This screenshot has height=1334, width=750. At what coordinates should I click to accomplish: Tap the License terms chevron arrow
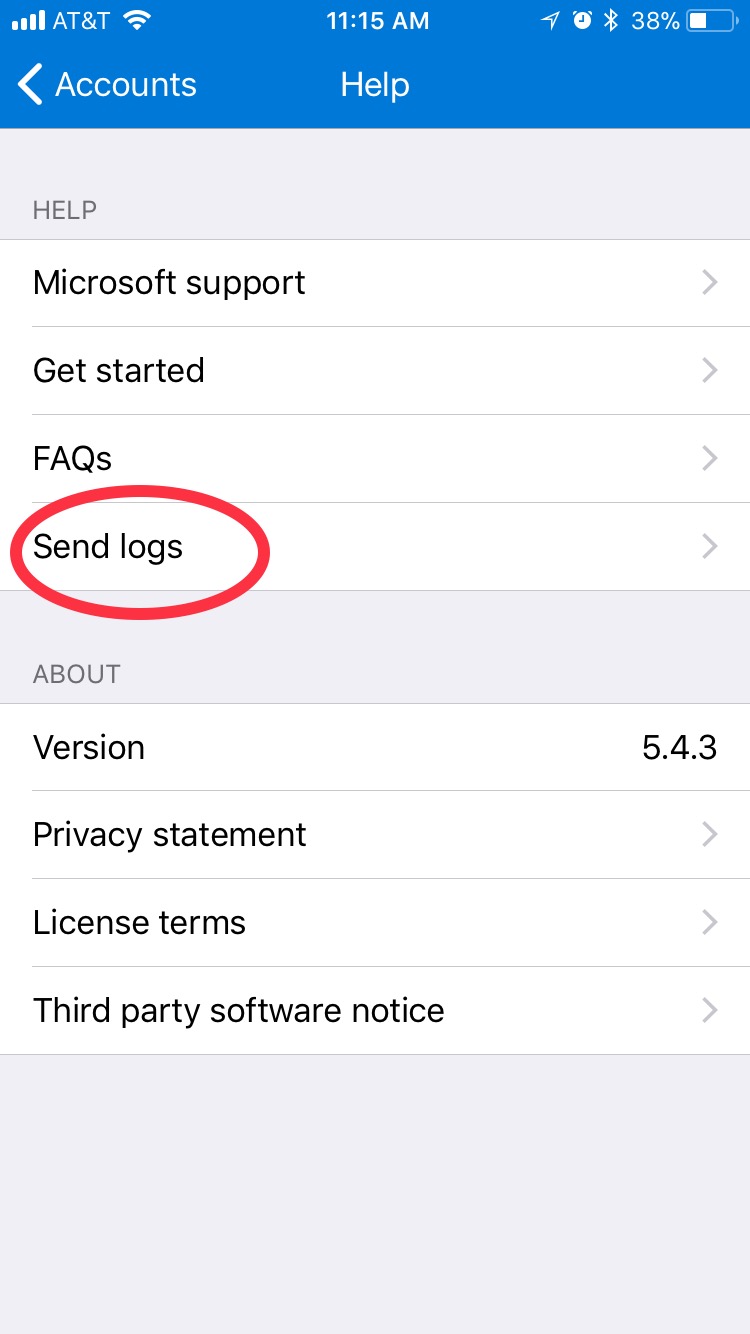(x=710, y=922)
